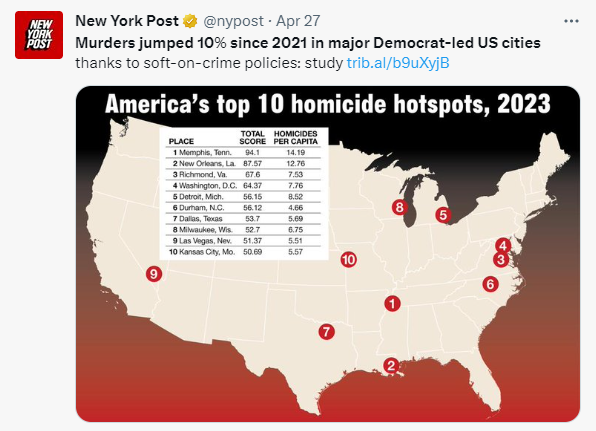This screenshot has height=431, width=596.
Task: Click map marker 2 near New Orleans
Action: (391, 366)
